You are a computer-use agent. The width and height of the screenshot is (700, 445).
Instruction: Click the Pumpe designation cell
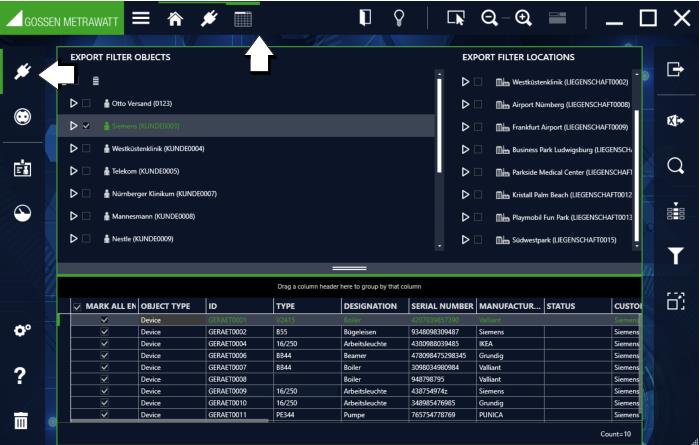(x=375, y=415)
